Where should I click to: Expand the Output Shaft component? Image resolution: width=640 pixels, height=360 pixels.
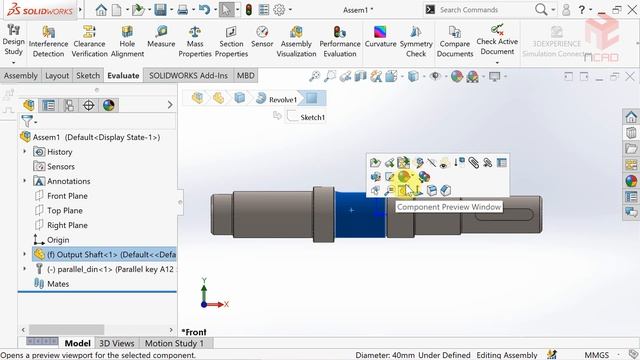click(24, 254)
